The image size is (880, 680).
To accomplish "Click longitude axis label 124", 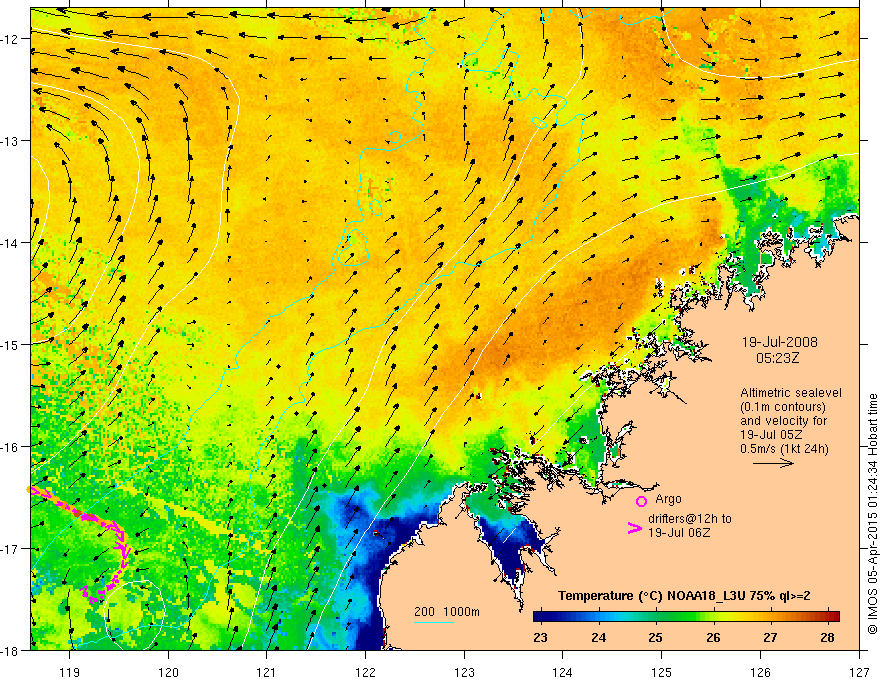I will pos(563,672).
